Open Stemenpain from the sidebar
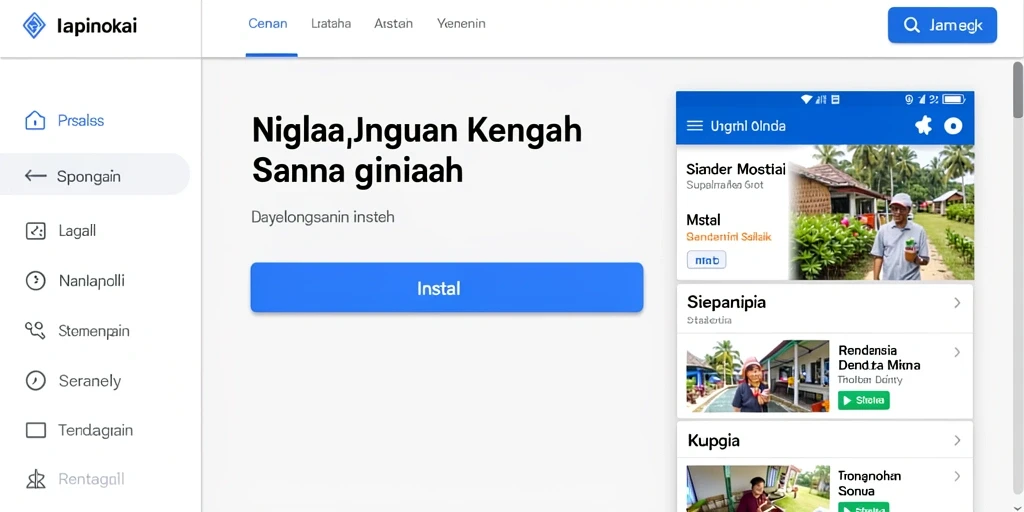The image size is (1024, 512). pyautogui.click(x=94, y=331)
